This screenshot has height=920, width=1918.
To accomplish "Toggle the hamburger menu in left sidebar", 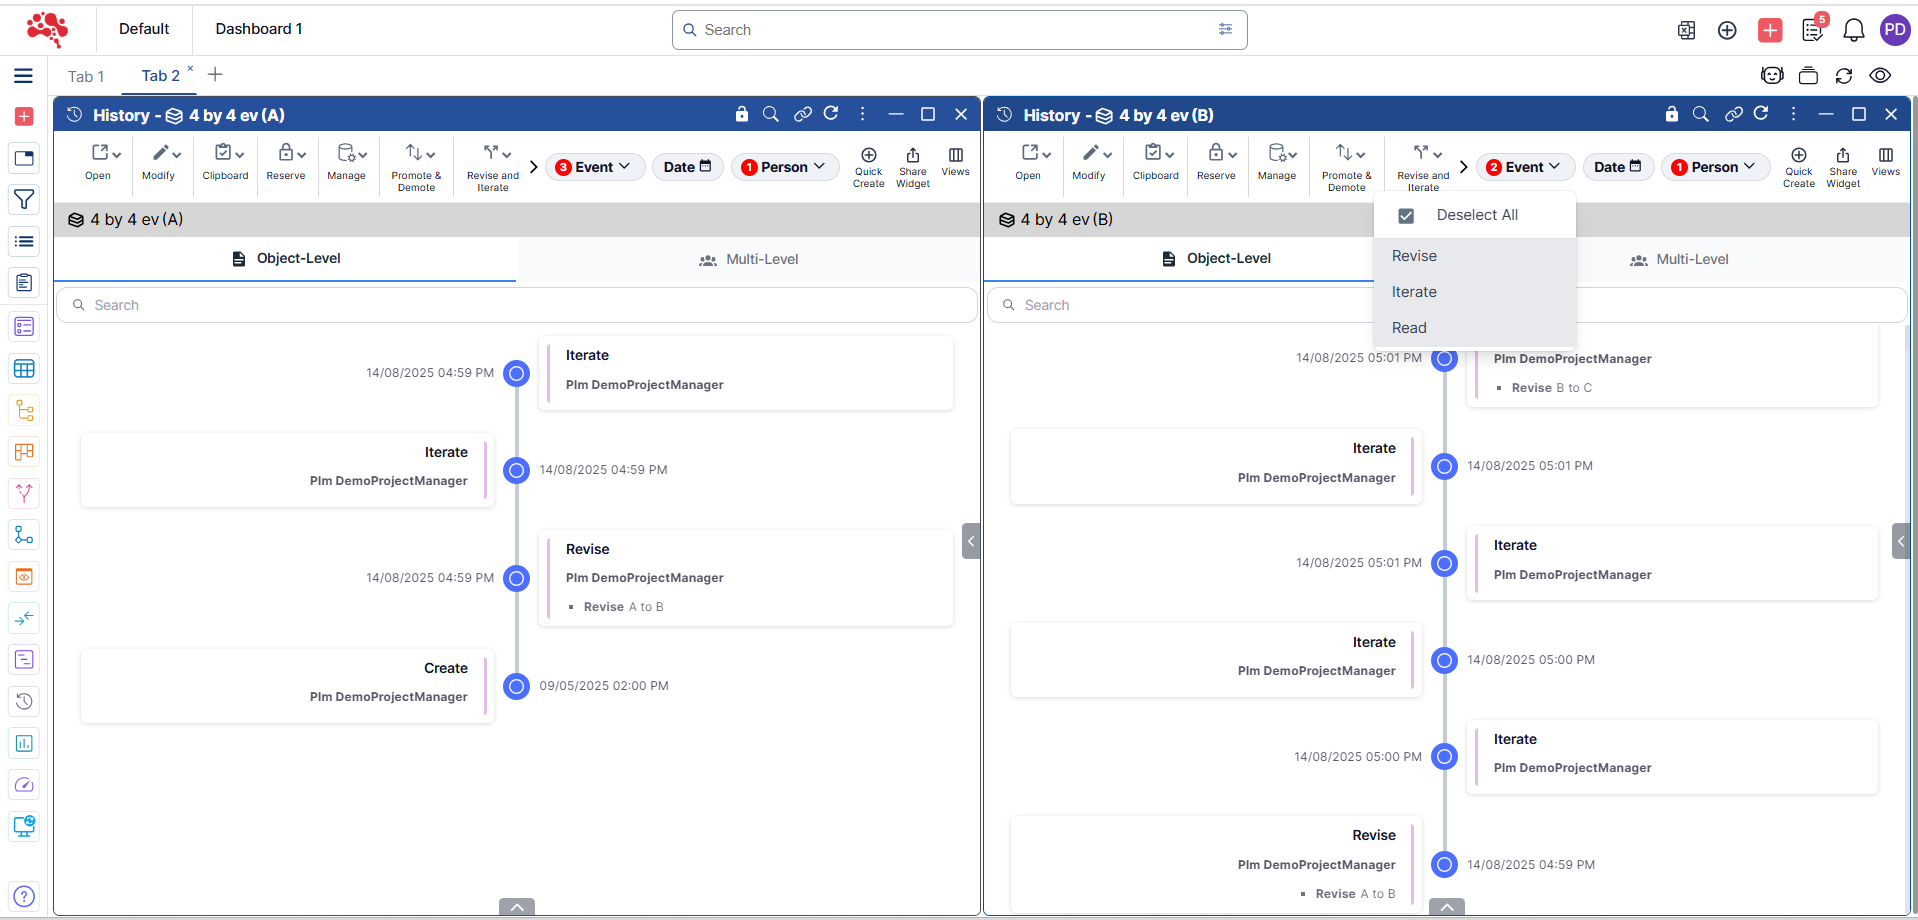I will pyautogui.click(x=24, y=76).
